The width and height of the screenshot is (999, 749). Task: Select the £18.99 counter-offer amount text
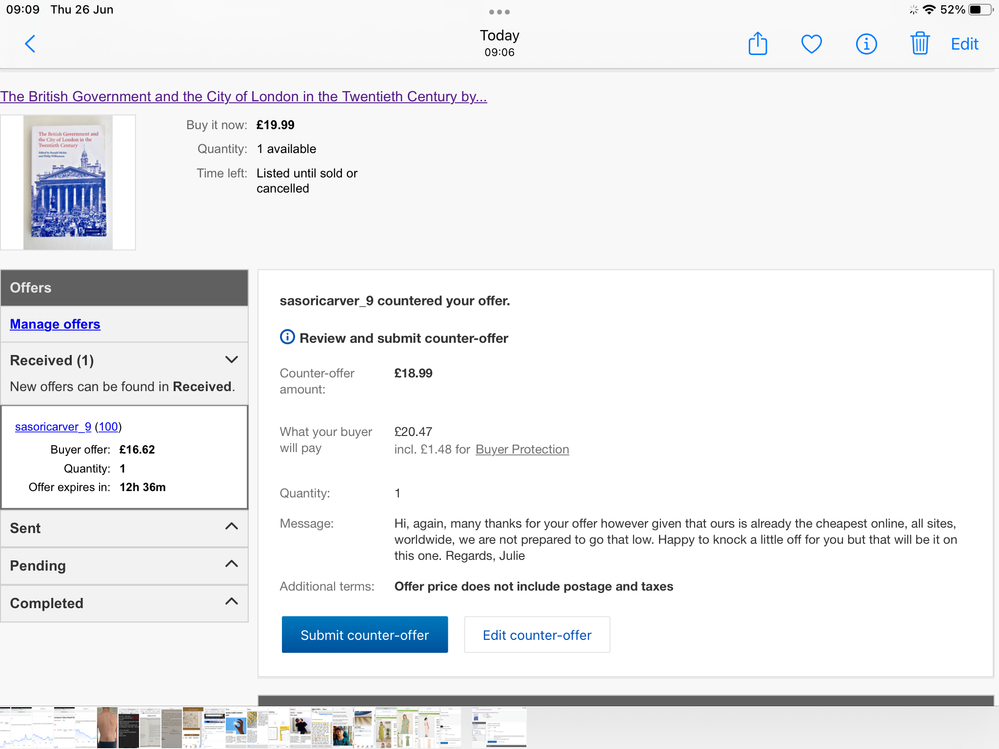[x=413, y=373]
